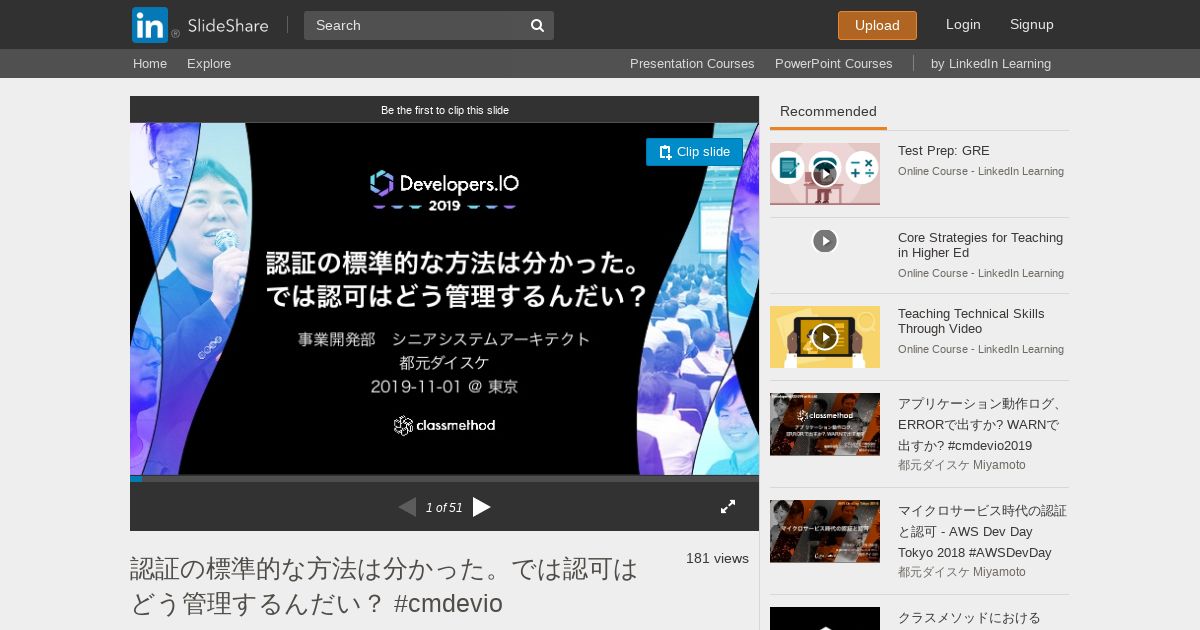Open アプリケーション動作ログ slide thumbnail

825,424
